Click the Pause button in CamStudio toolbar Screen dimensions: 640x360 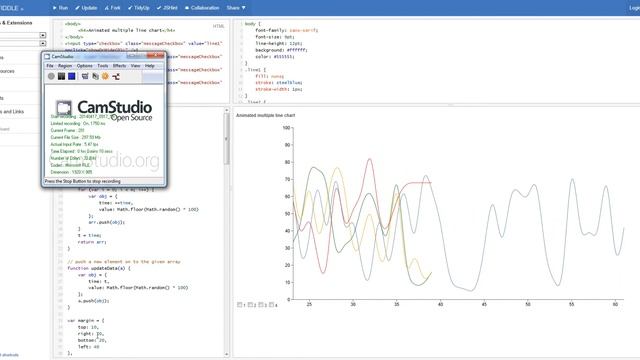click(x=61, y=76)
